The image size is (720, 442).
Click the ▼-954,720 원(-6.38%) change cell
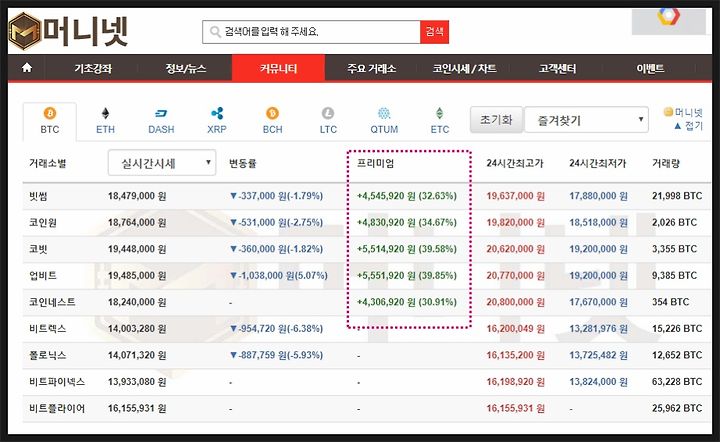pyautogui.click(x=276, y=329)
